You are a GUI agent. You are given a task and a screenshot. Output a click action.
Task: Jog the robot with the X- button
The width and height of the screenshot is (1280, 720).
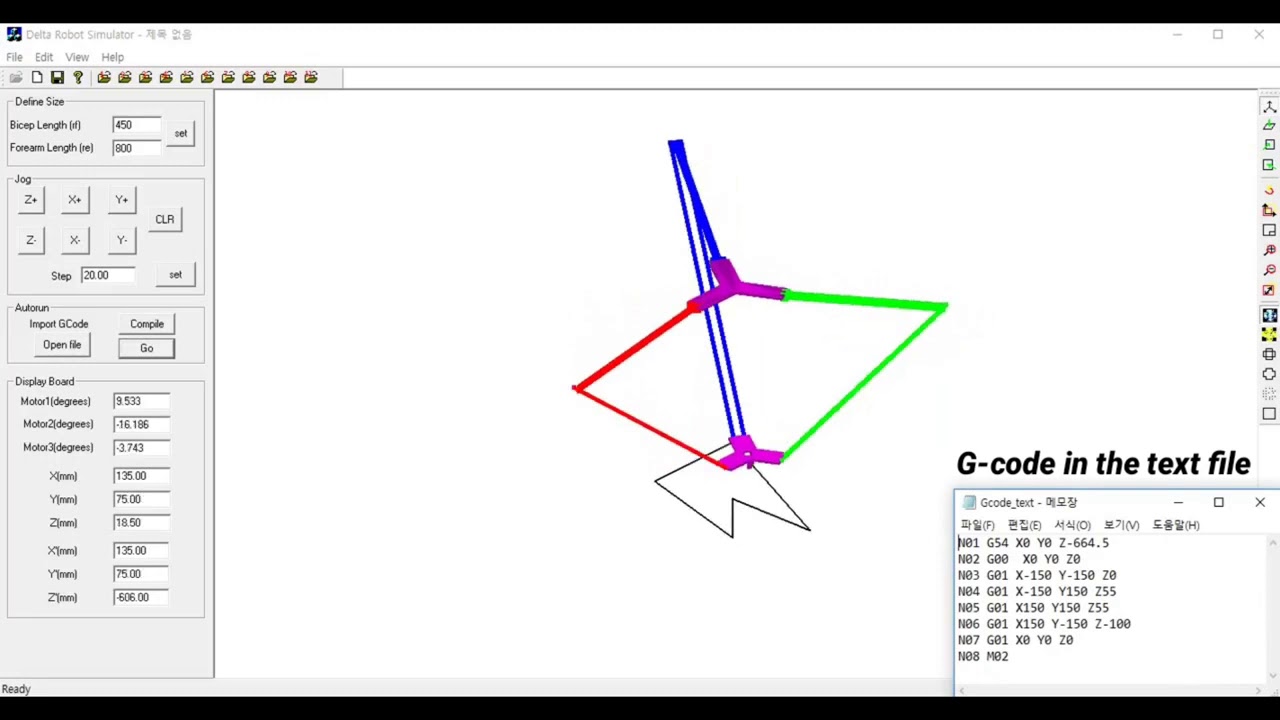(x=75, y=241)
